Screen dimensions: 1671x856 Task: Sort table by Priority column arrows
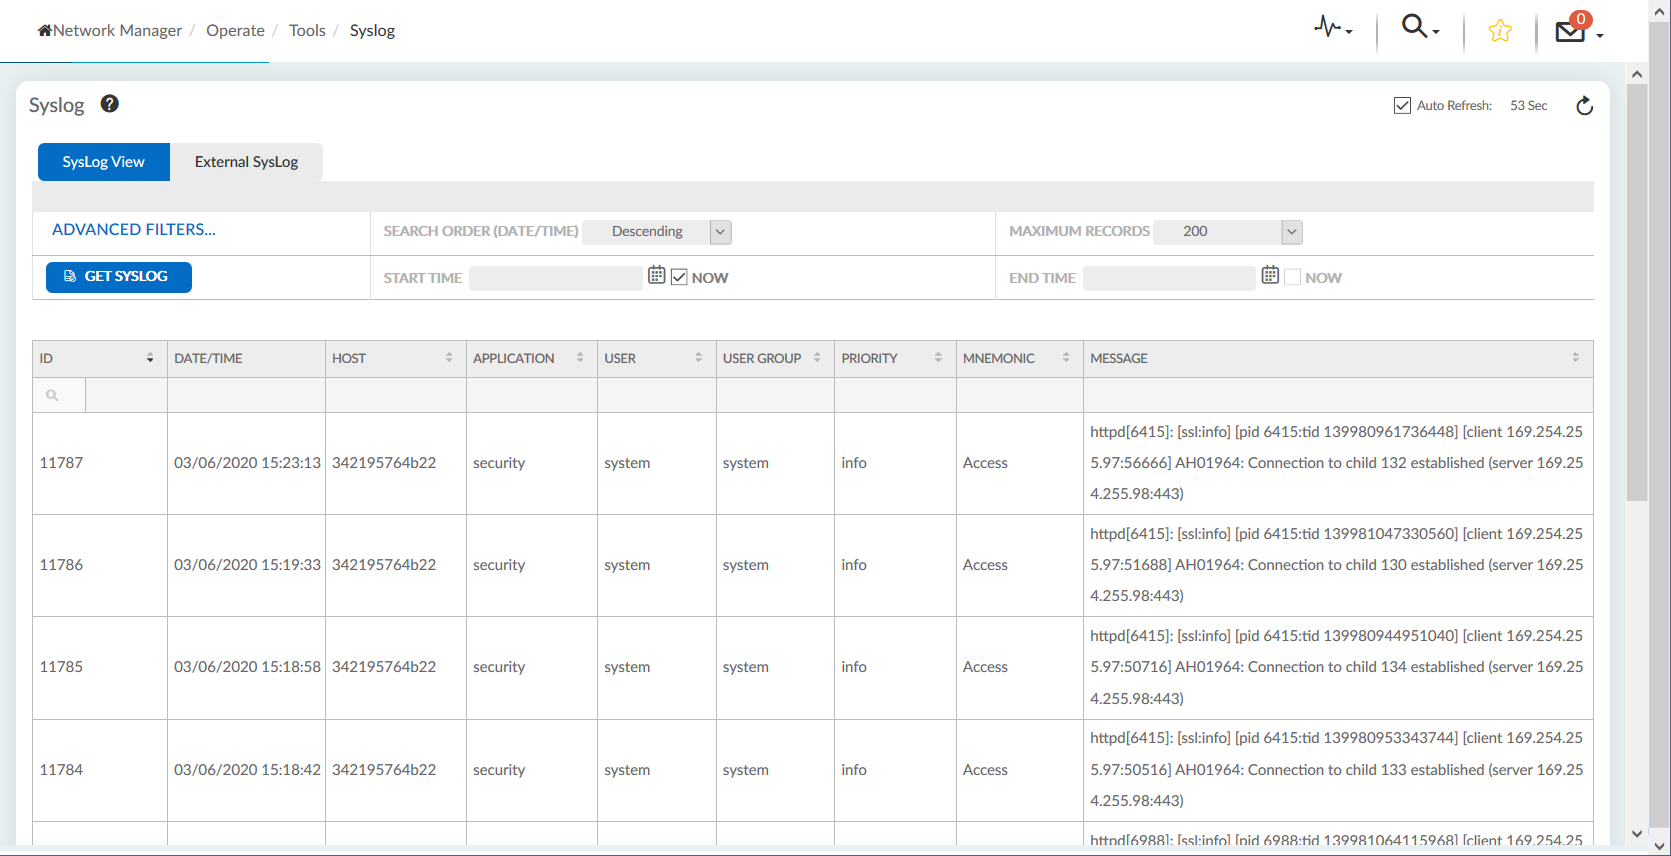point(938,358)
